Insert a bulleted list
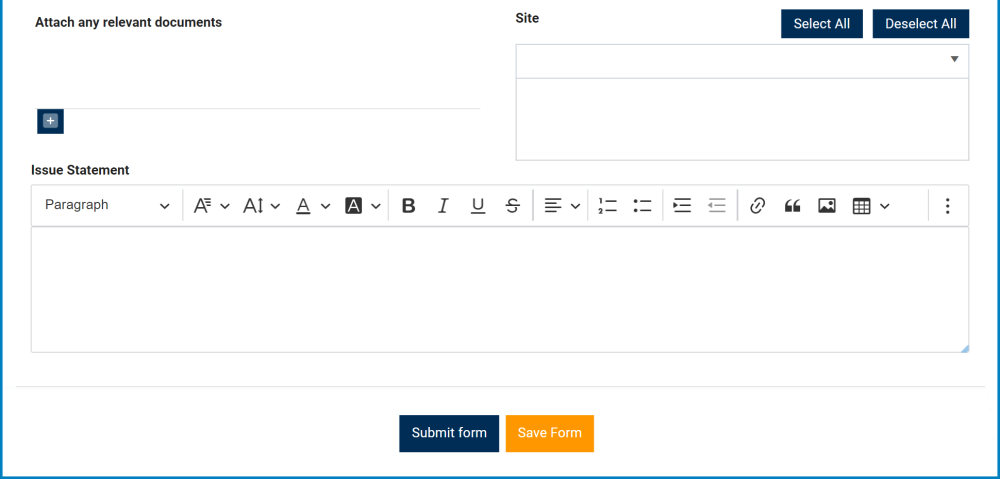 [x=642, y=206]
